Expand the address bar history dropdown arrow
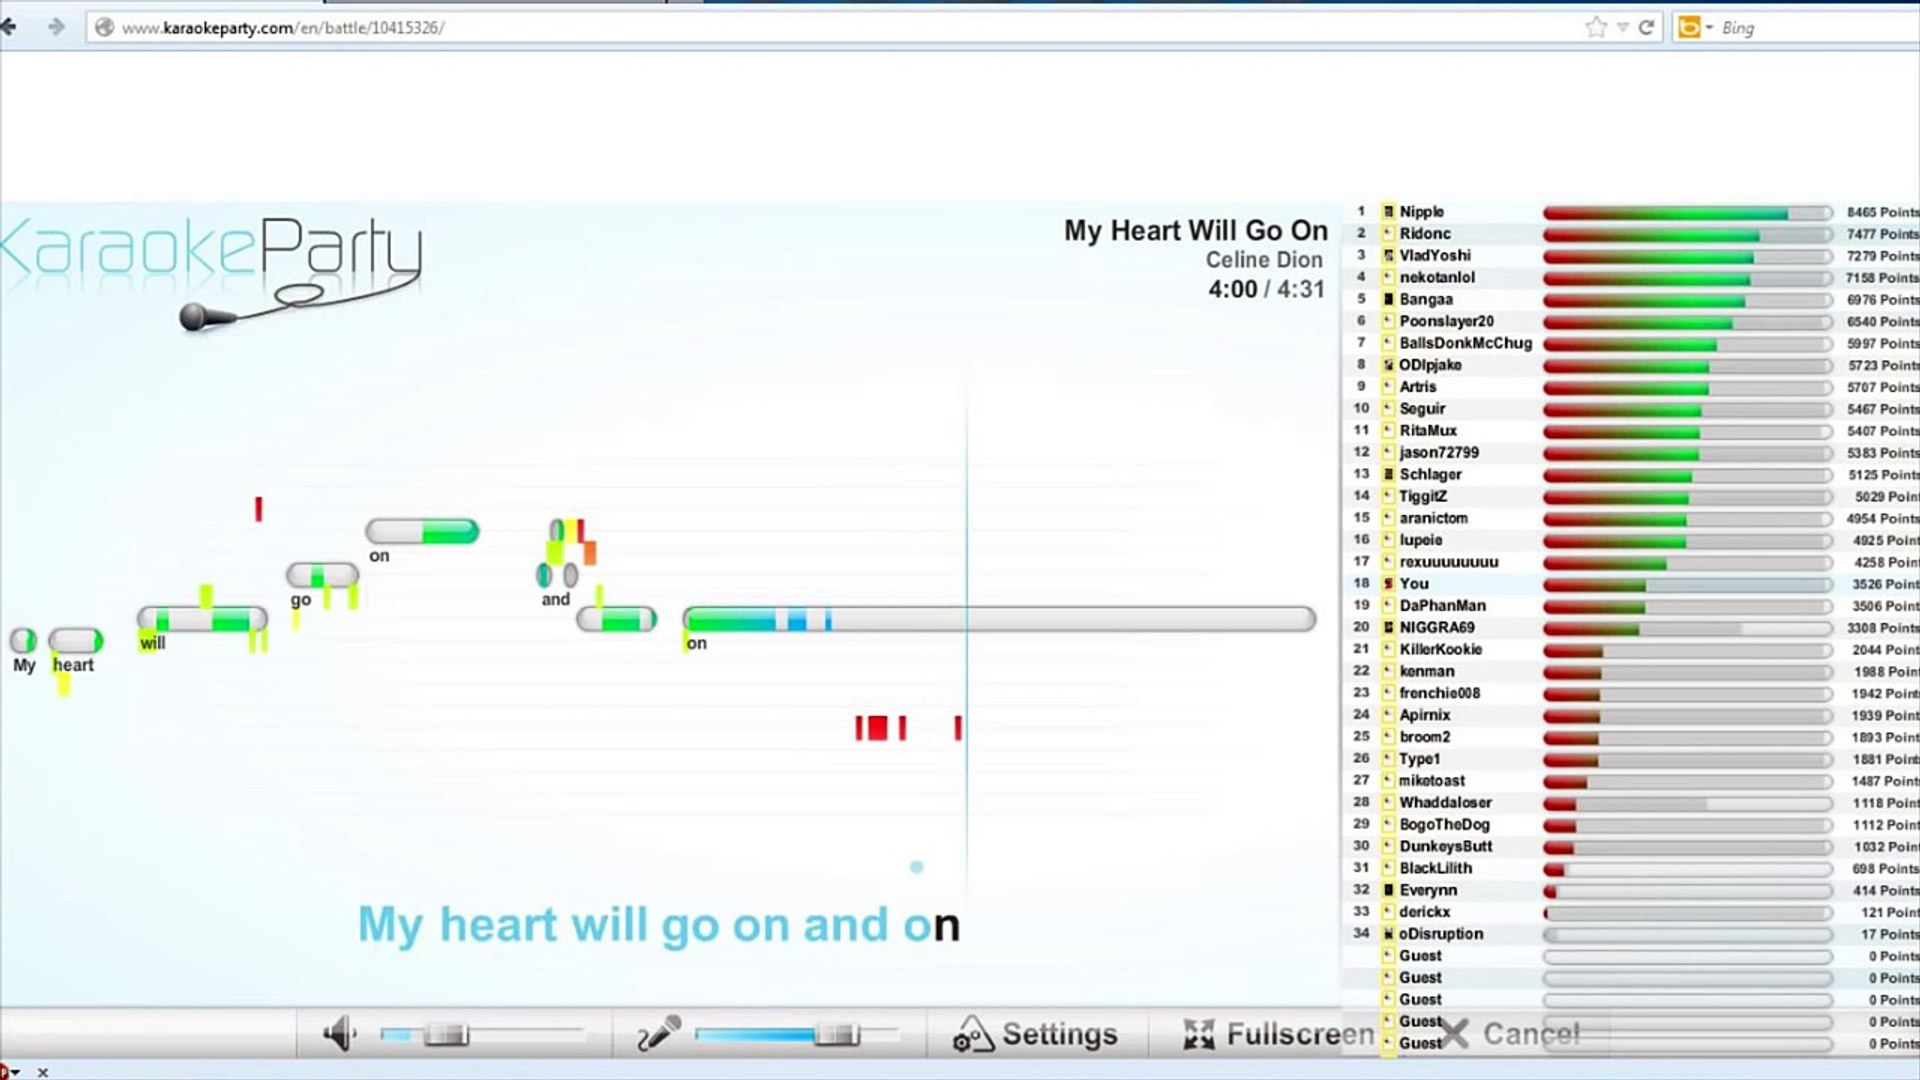 1622,28
